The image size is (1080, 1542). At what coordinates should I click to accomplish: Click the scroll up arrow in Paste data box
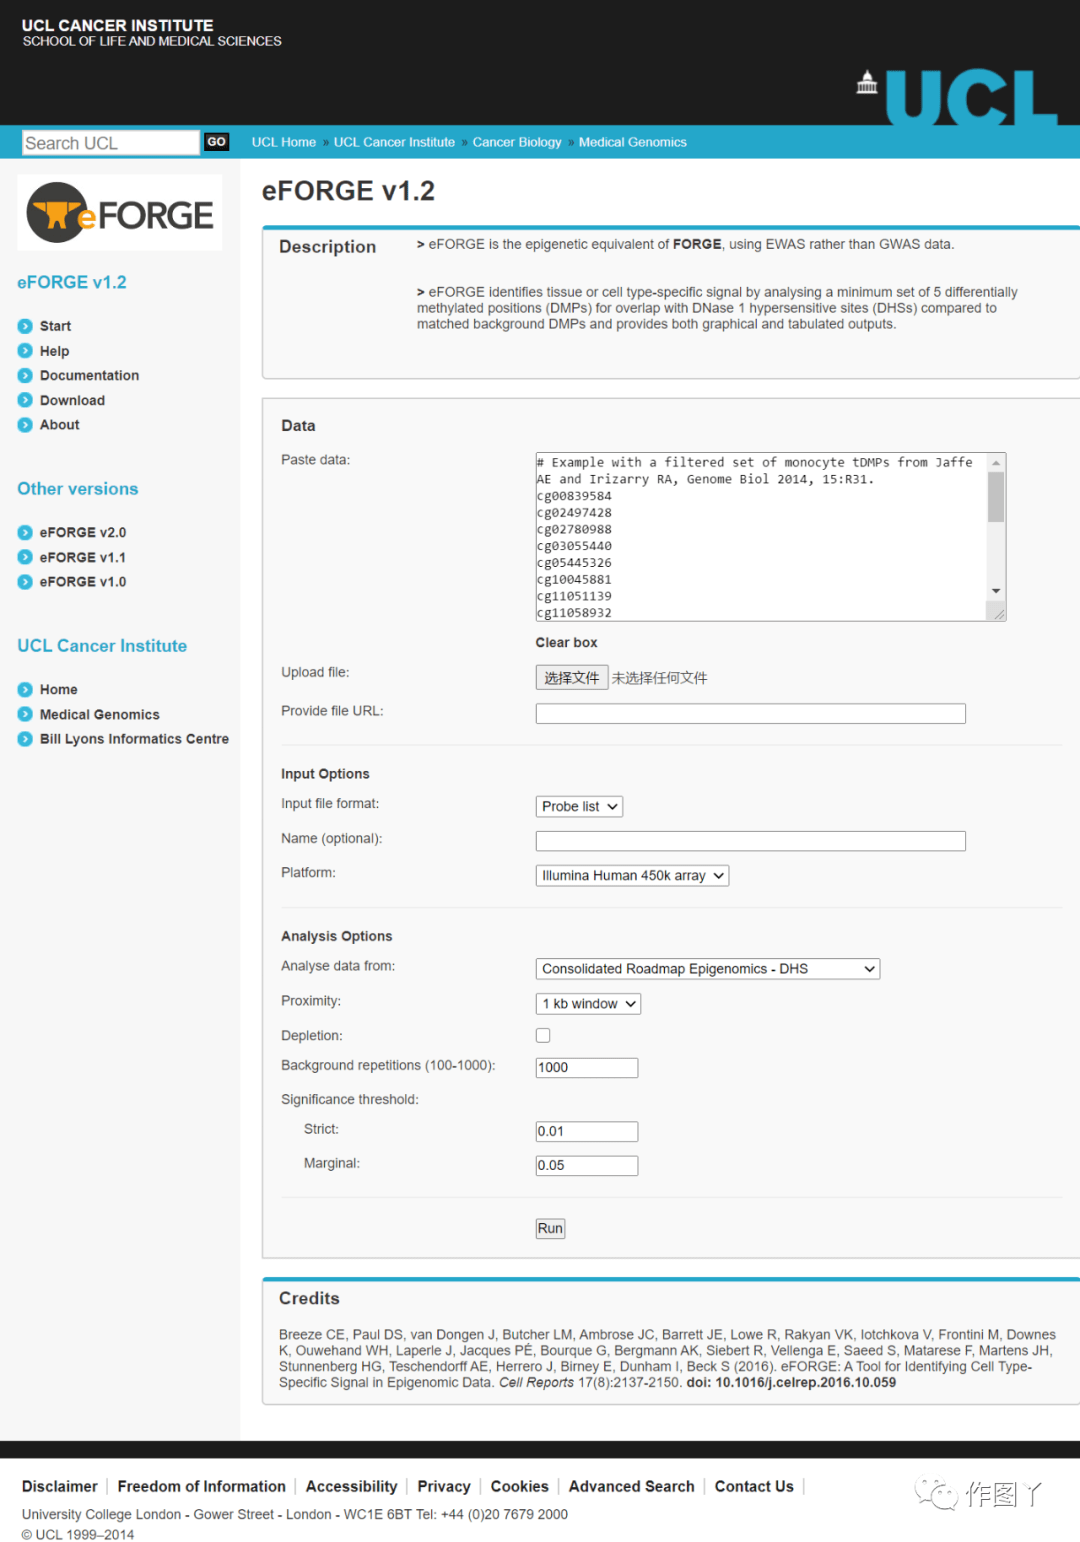coord(996,462)
